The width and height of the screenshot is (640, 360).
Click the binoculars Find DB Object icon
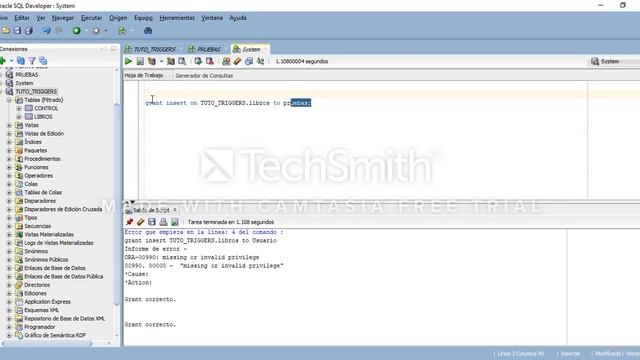pos(148,31)
